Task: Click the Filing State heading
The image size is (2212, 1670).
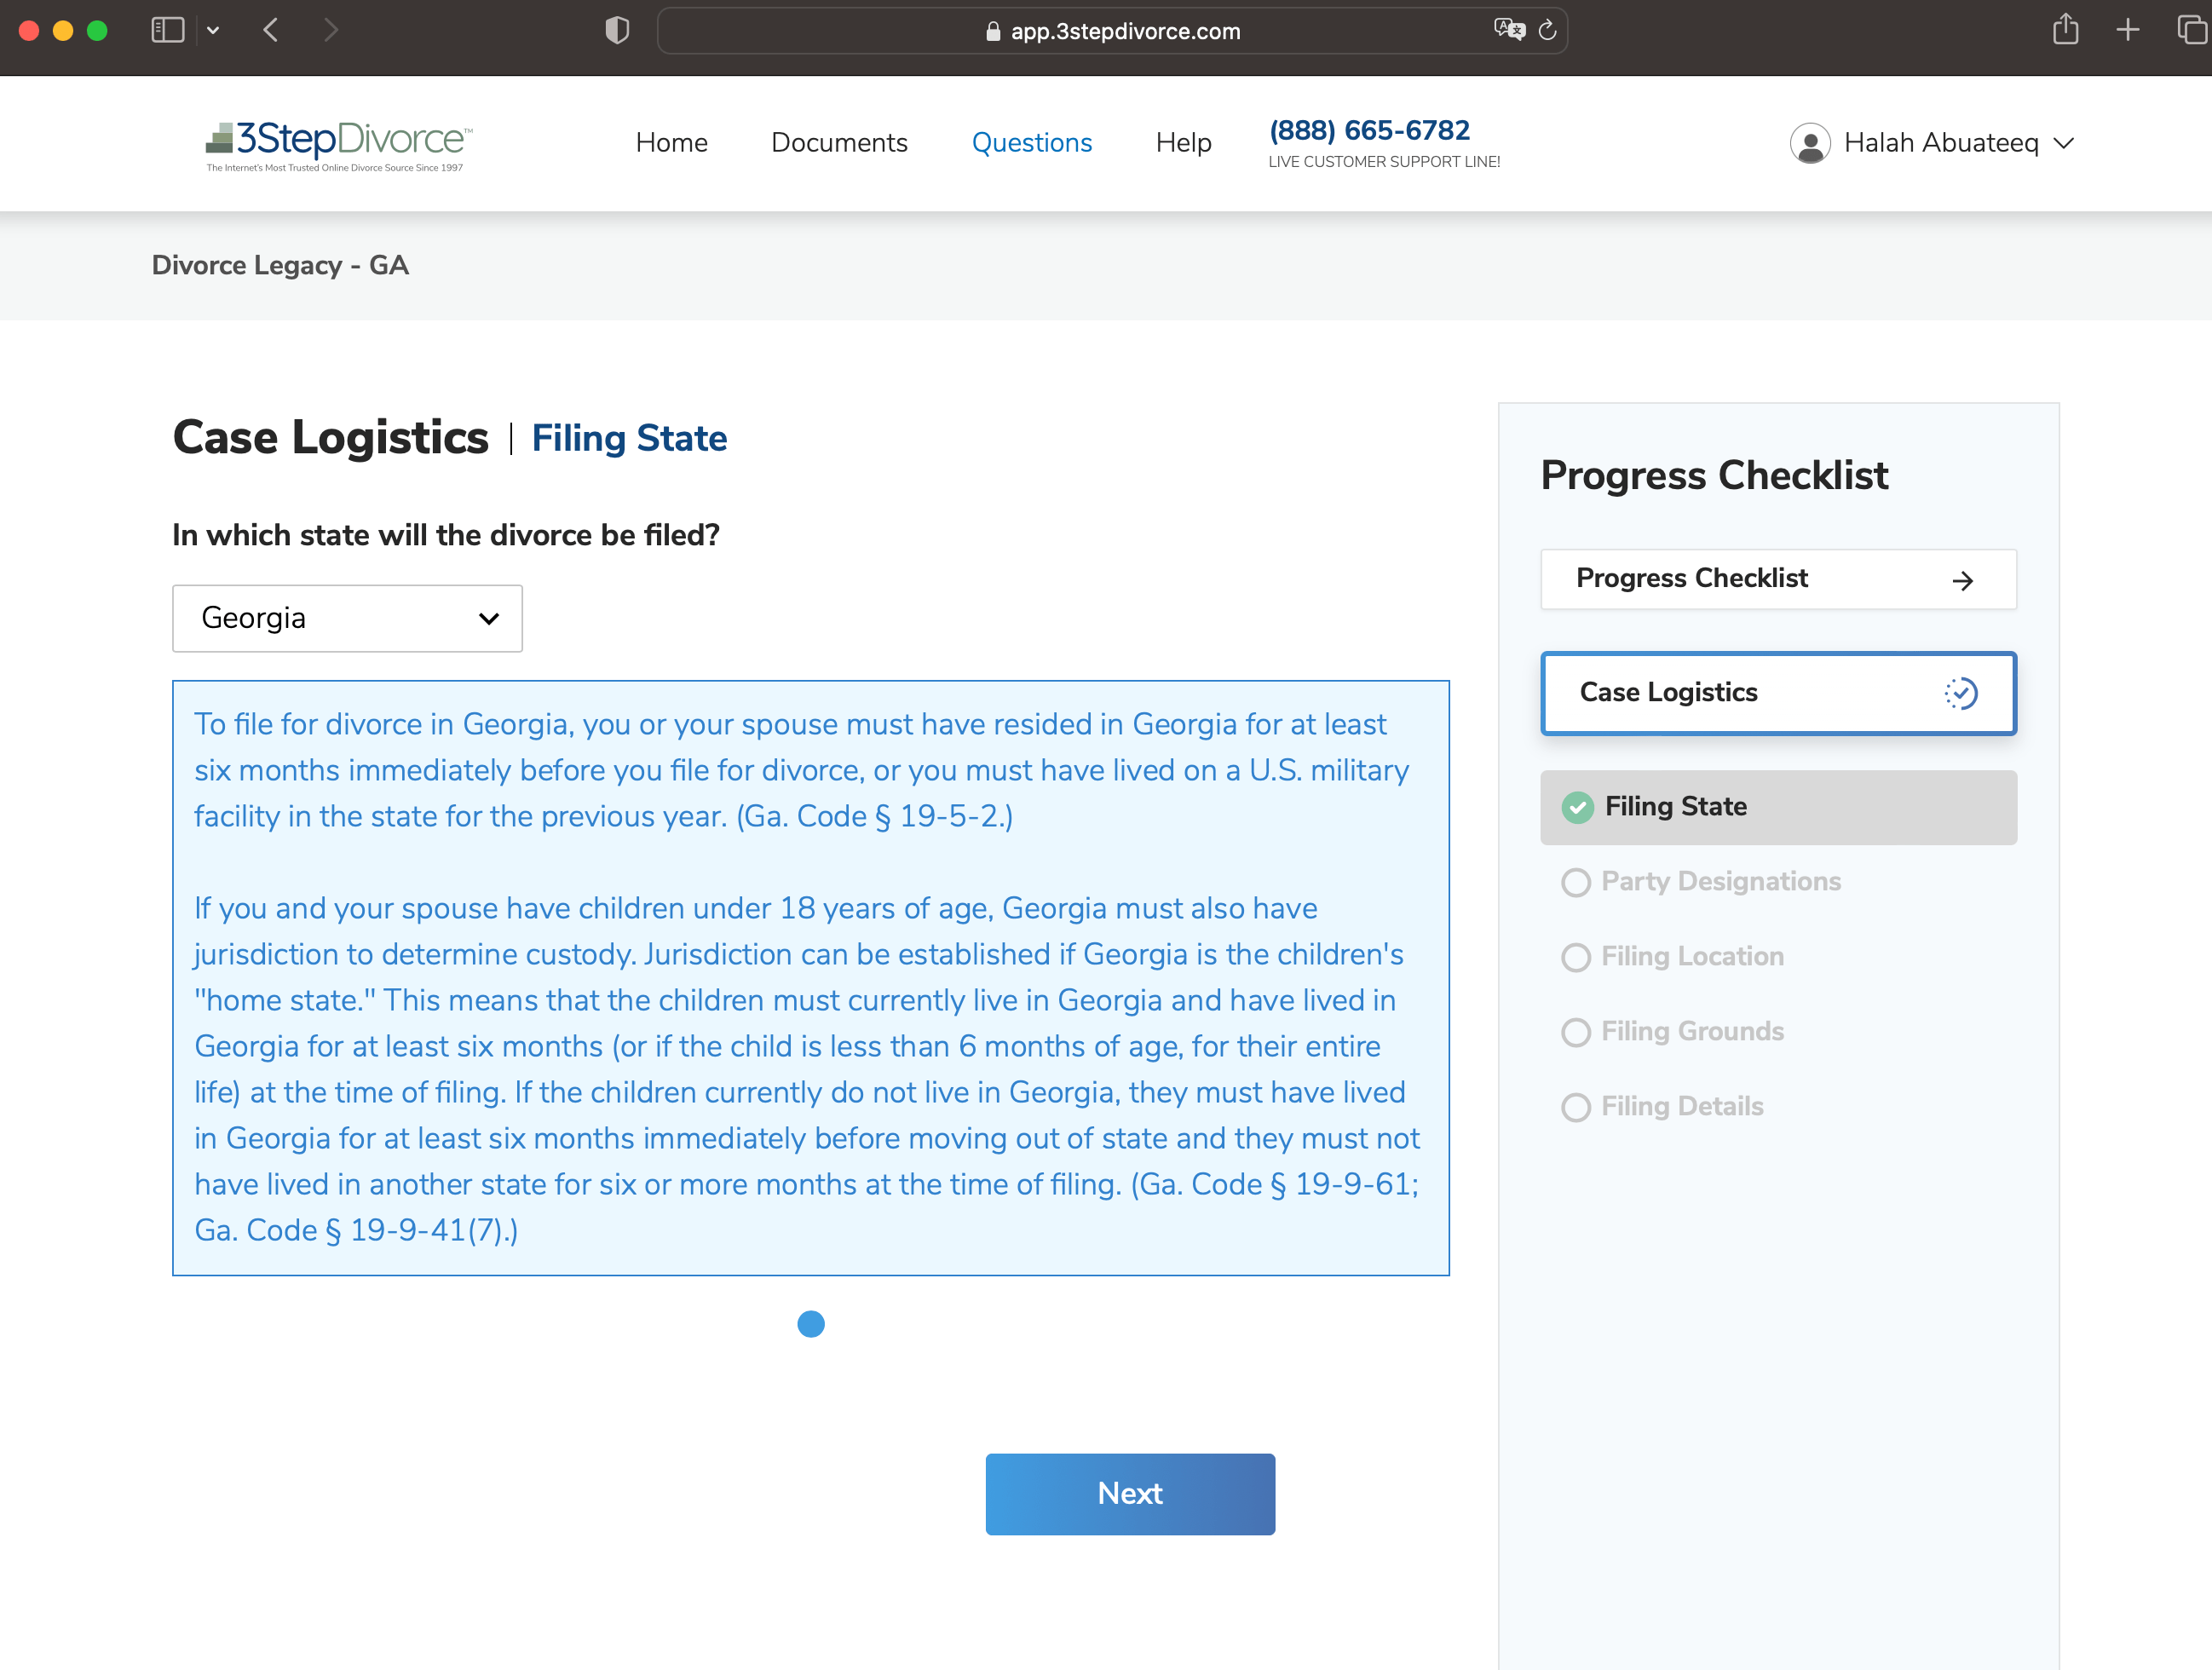Action: click(x=629, y=439)
